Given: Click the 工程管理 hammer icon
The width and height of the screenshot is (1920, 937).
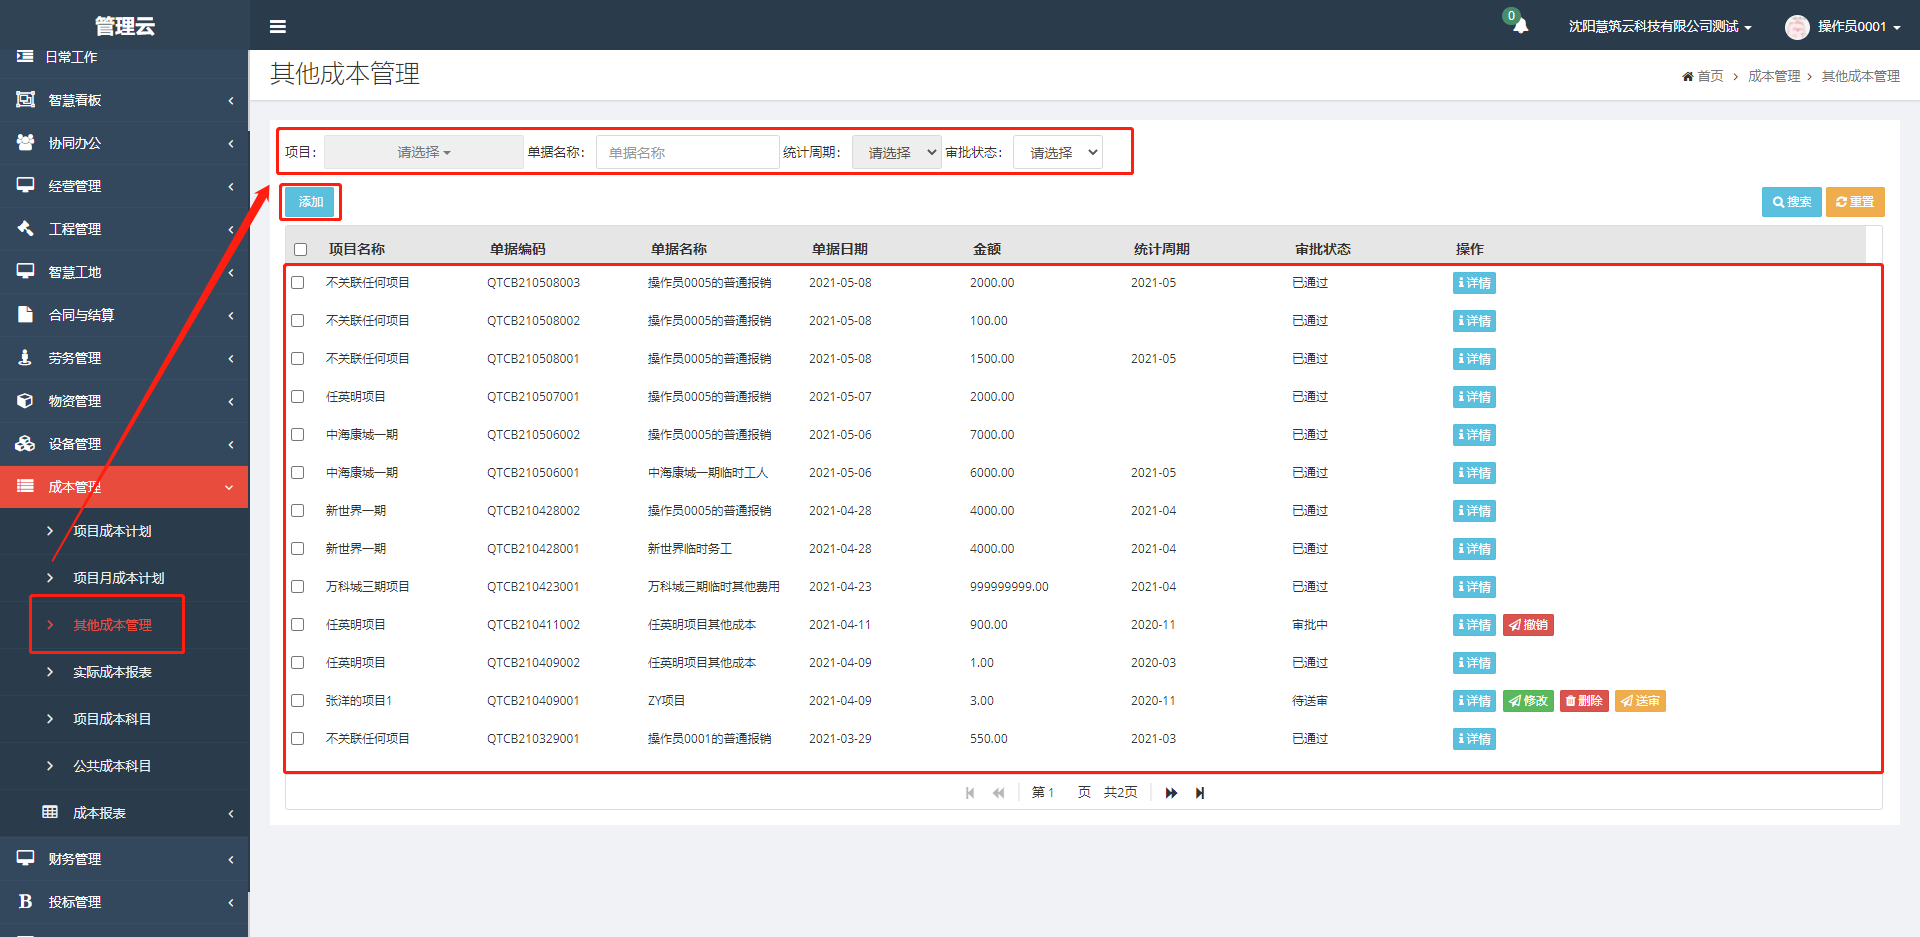Looking at the screenshot, I should click(x=26, y=229).
